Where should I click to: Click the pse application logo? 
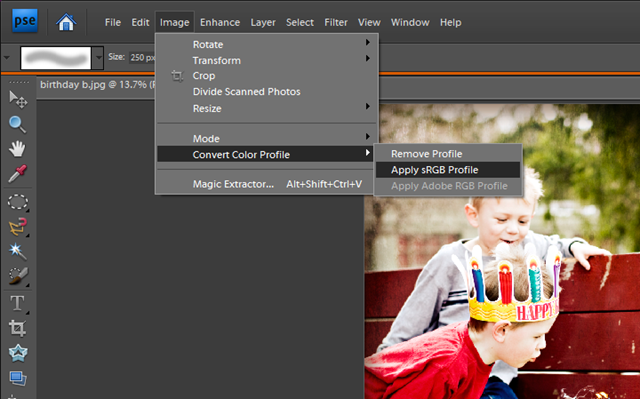tap(25, 21)
